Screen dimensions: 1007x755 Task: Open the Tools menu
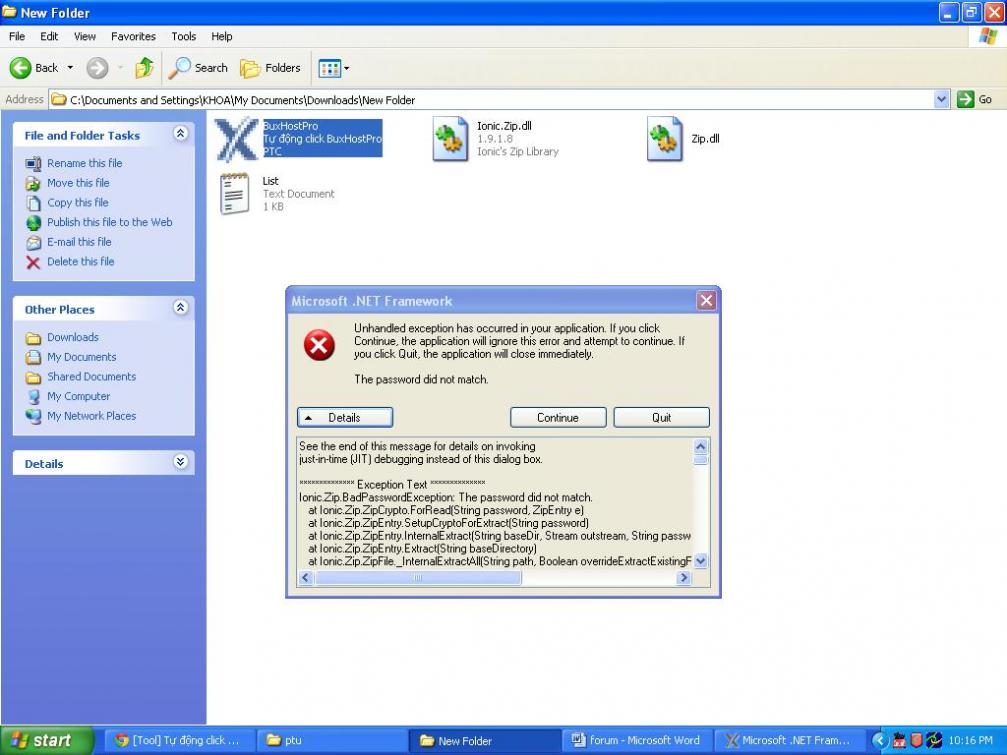184,36
